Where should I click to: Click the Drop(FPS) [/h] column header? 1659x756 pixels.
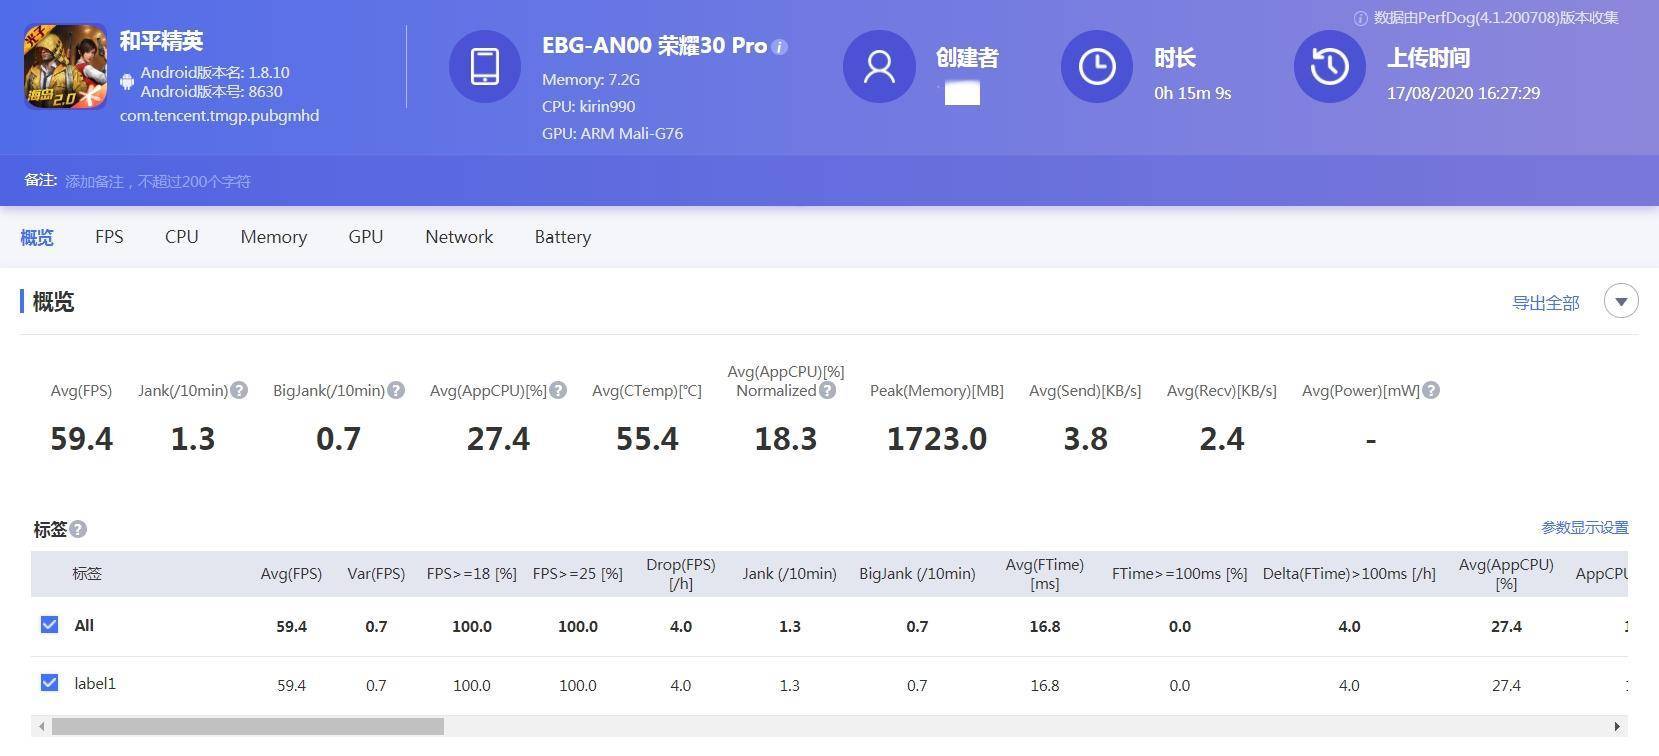coord(681,574)
